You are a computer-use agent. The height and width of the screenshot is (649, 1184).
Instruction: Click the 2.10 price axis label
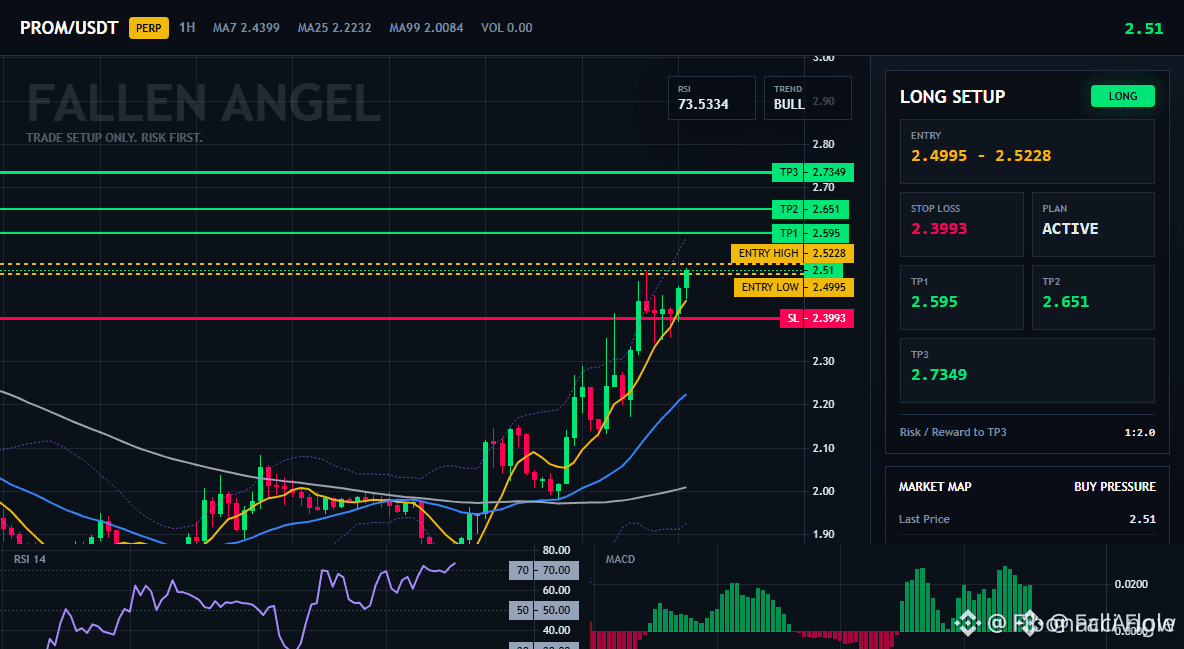coord(823,448)
